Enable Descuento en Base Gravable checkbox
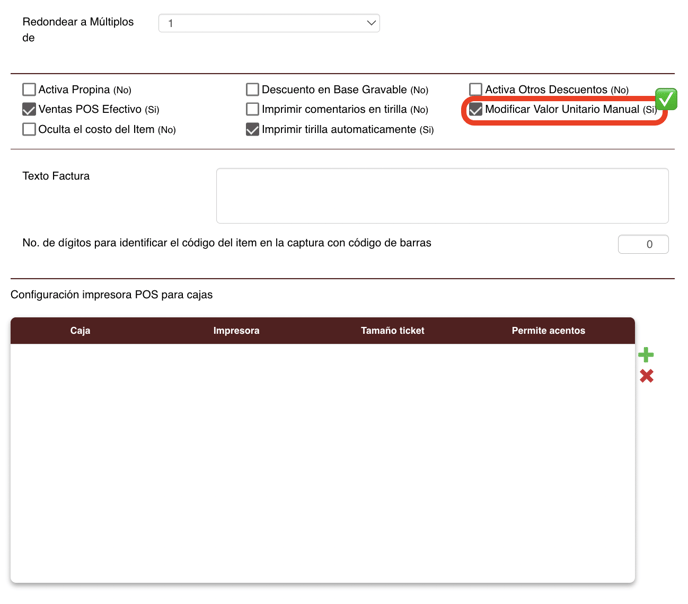 click(x=252, y=89)
